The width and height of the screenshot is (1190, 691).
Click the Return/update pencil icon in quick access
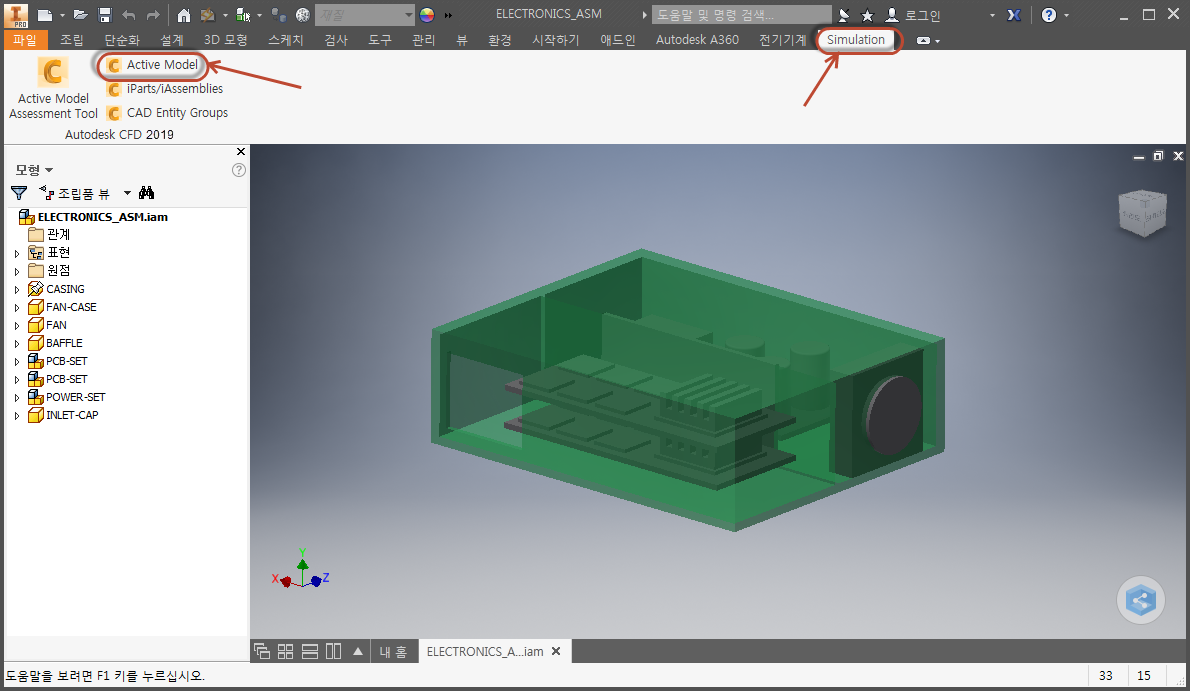click(x=208, y=15)
